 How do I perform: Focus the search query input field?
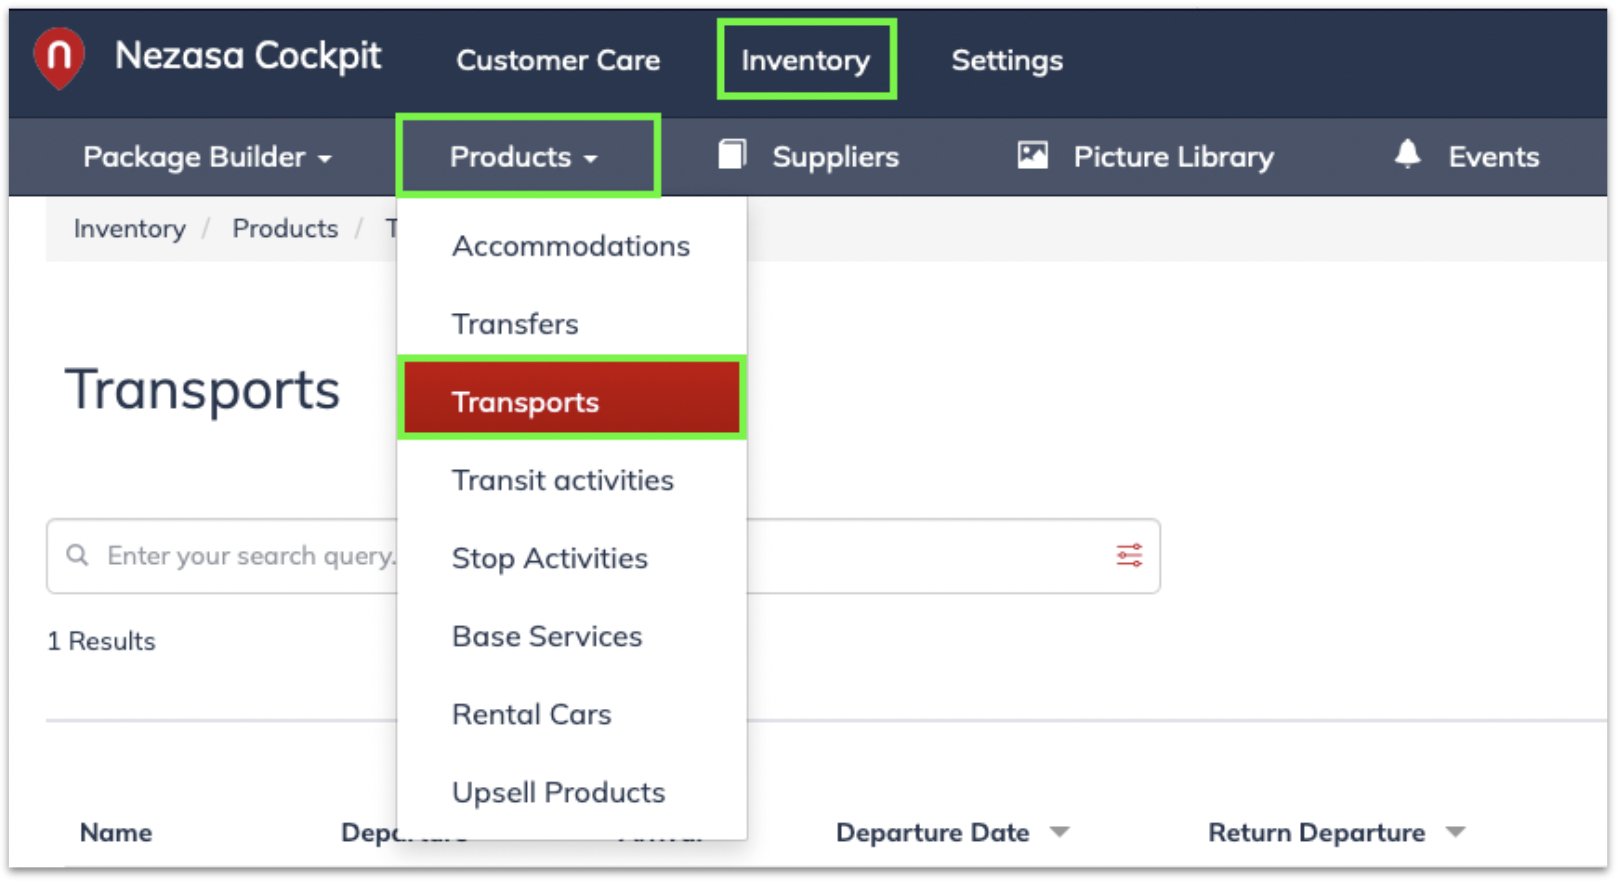[250, 556]
